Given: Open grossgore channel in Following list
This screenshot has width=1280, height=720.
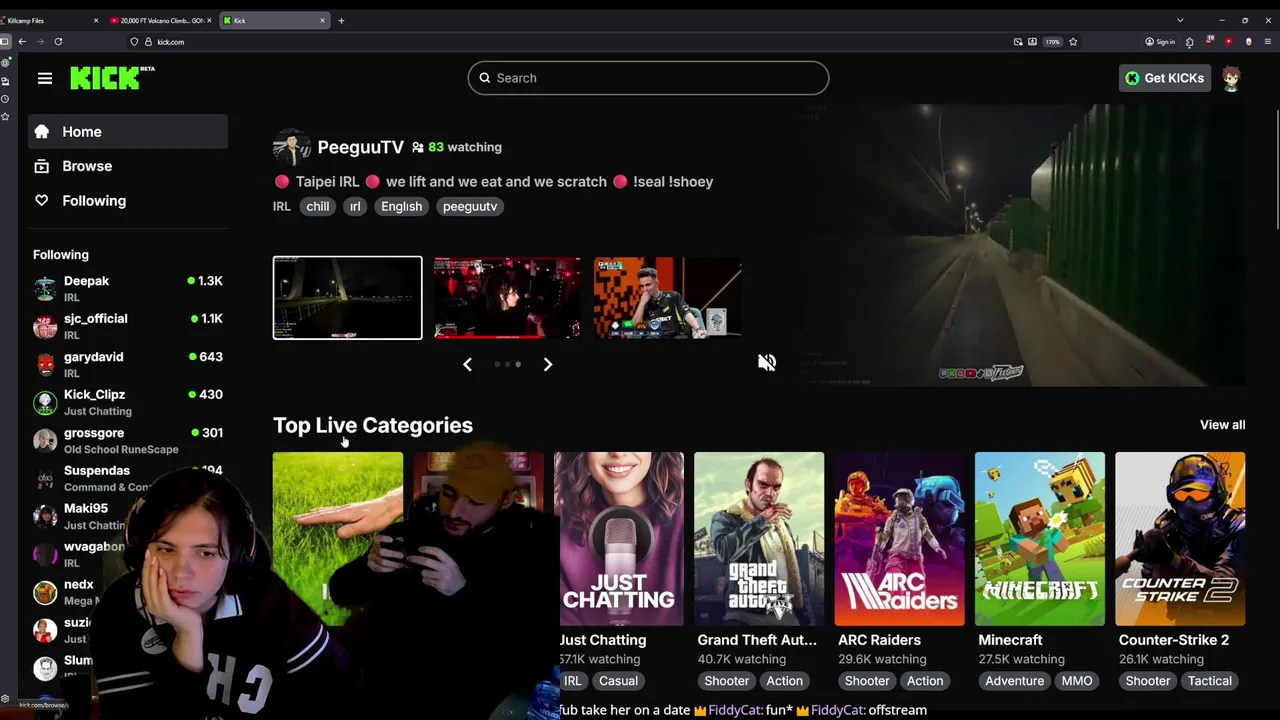Looking at the screenshot, I should coord(128,440).
